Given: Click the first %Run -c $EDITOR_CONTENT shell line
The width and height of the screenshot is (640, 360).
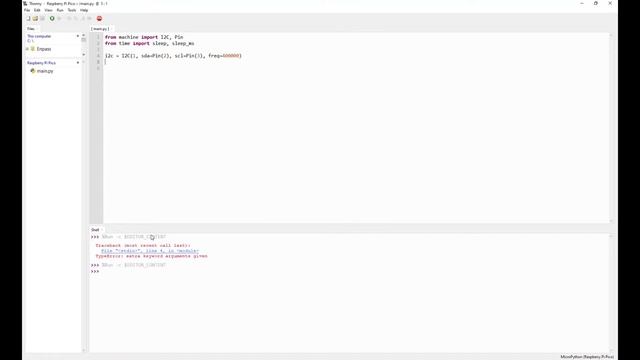Looking at the screenshot, I should [x=134, y=237].
